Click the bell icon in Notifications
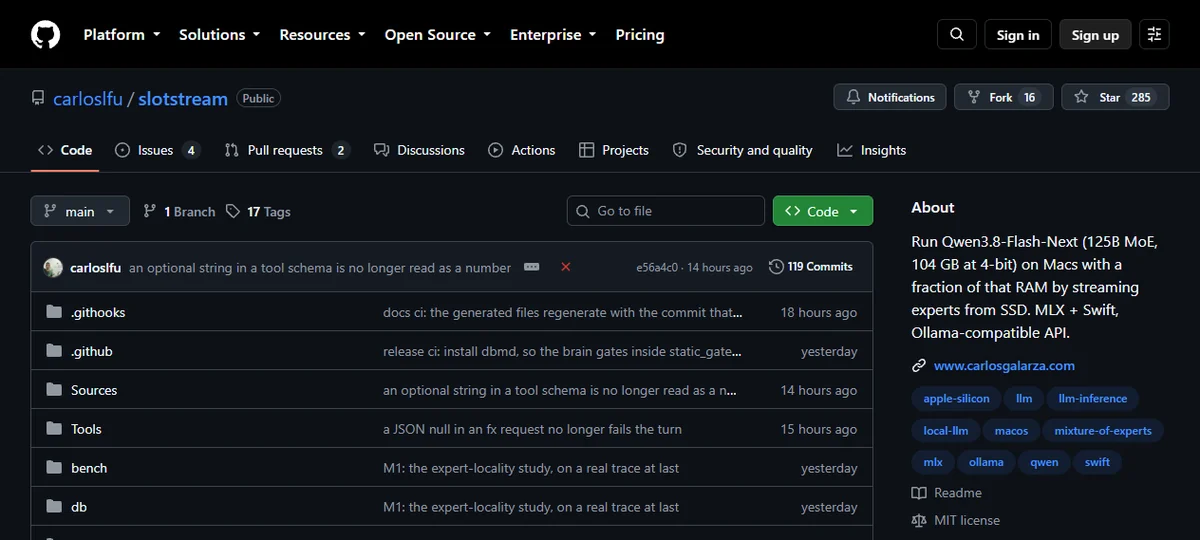 [853, 97]
